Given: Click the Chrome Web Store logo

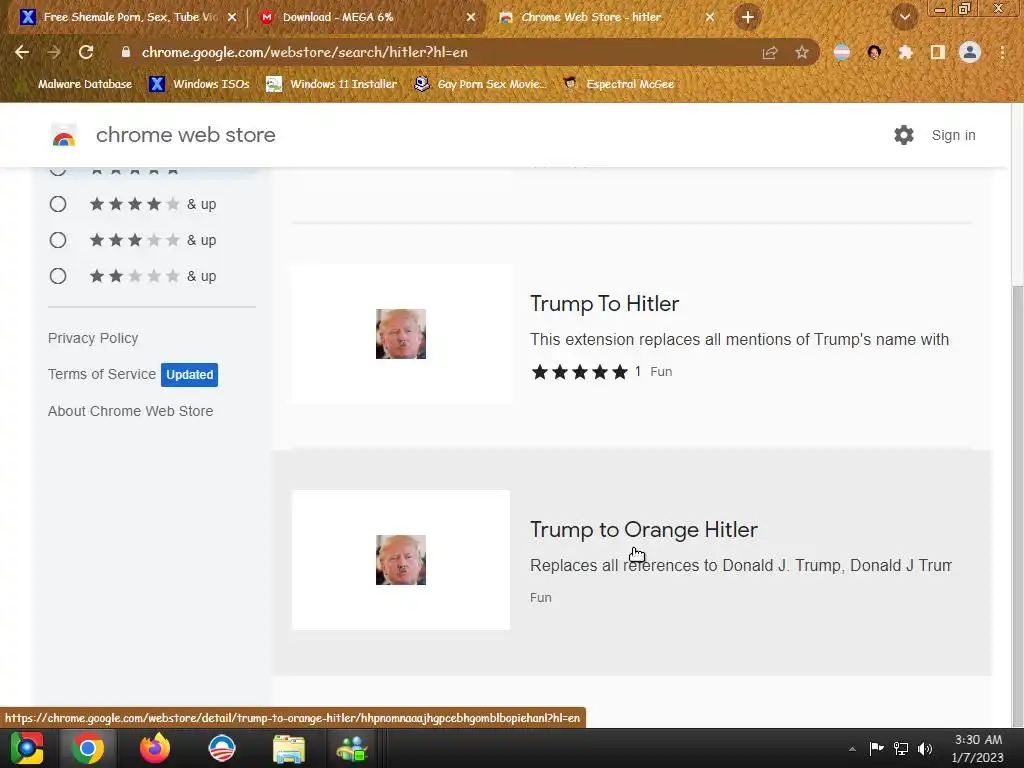Looking at the screenshot, I should 64,135.
